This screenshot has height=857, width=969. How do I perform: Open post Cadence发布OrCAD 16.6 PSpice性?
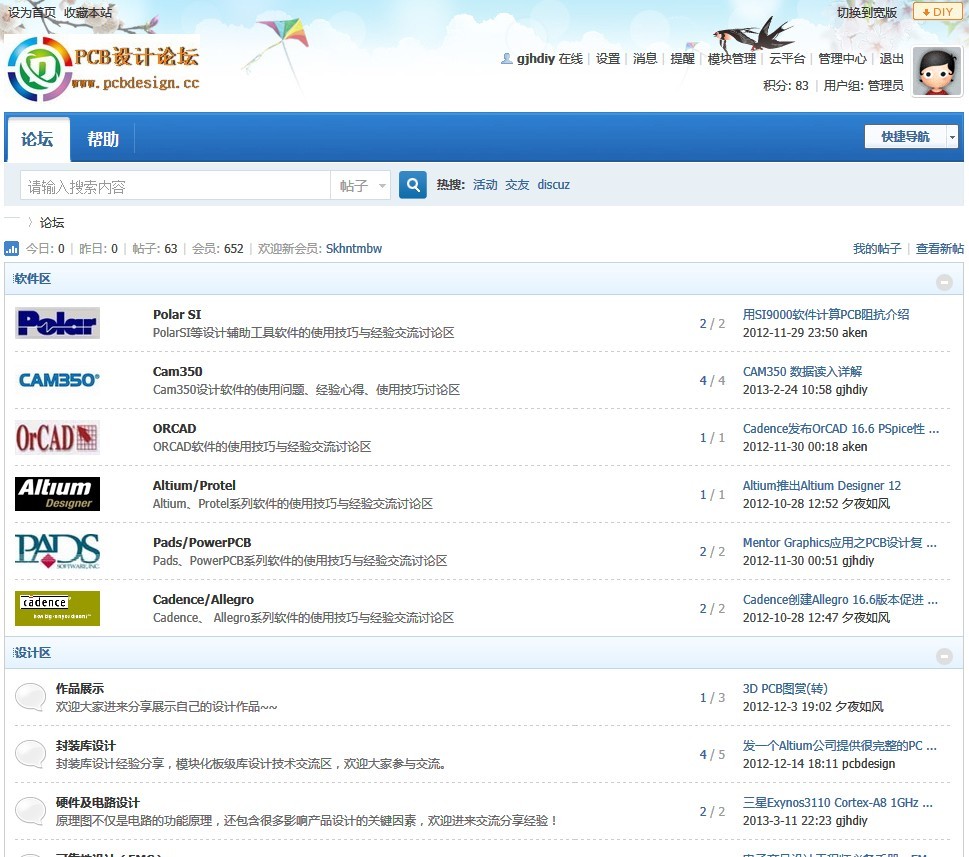click(840, 428)
